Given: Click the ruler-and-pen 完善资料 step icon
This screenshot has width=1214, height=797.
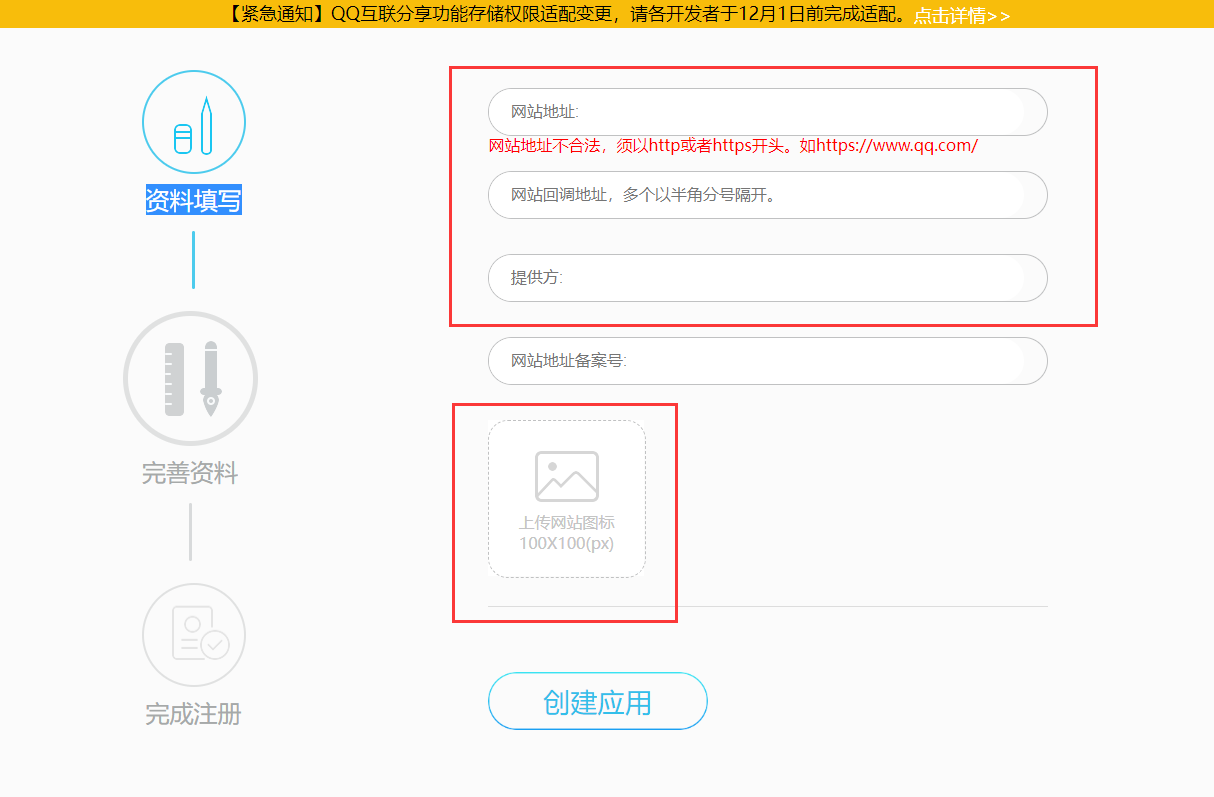Looking at the screenshot, I should click(190, 379).
